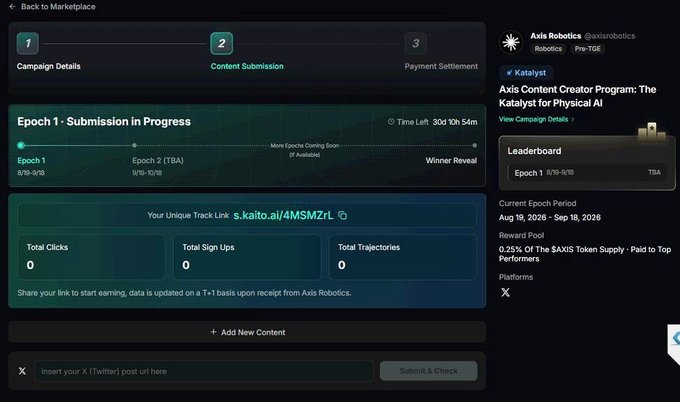Screen dimensions: 680x402
Task: Click the Winner Reveal timeline marker
Action: click(x=474, y=145)
